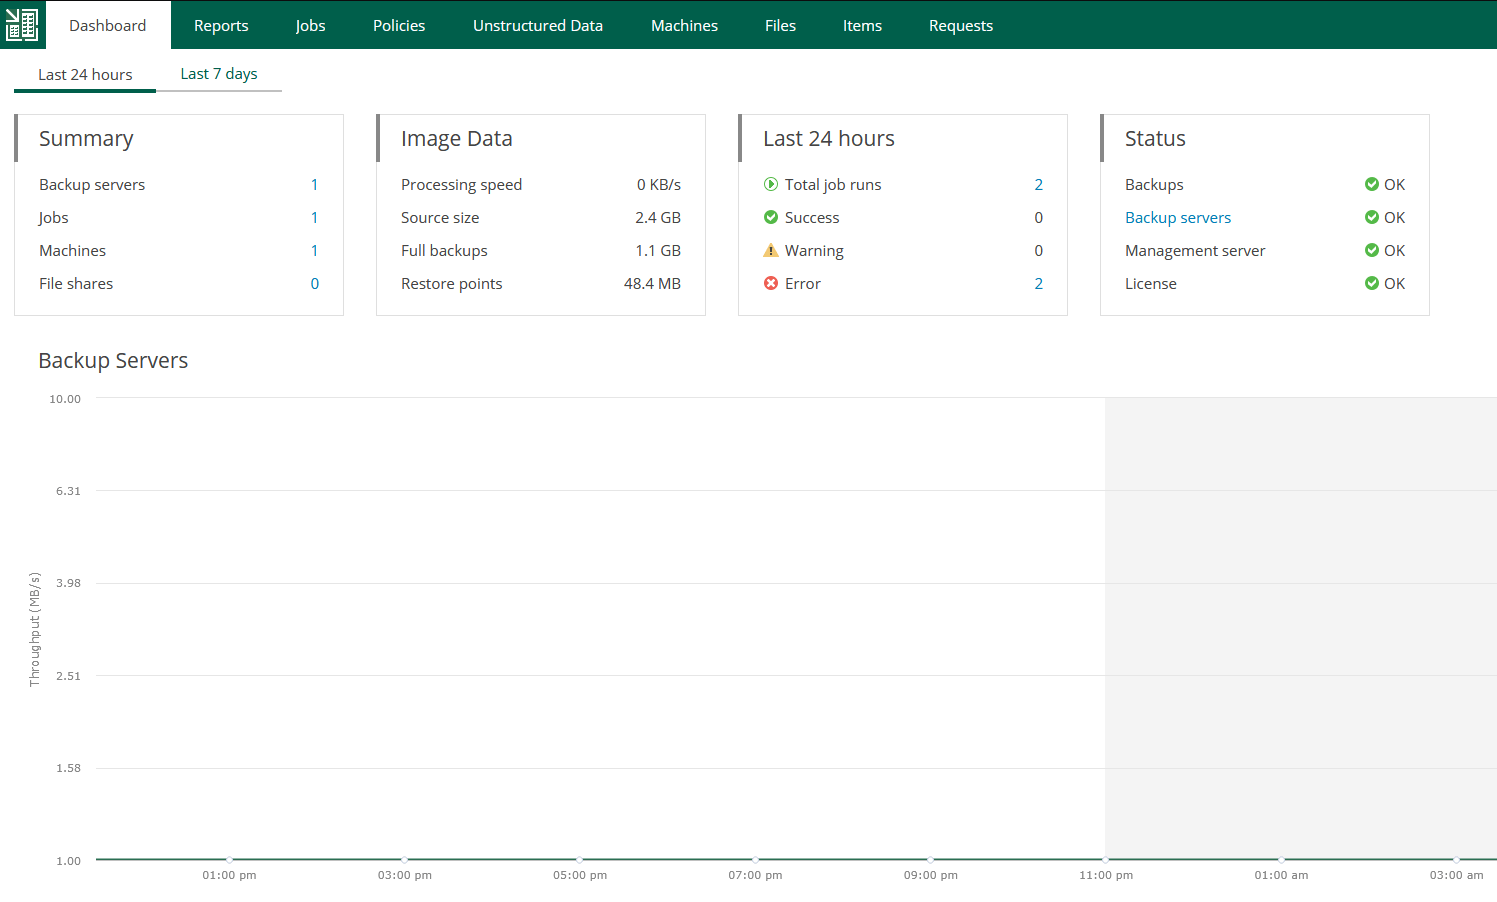Navigate to the Jobs page
Viewport: 1497px width, 902px height.
(x=310, y=25)
